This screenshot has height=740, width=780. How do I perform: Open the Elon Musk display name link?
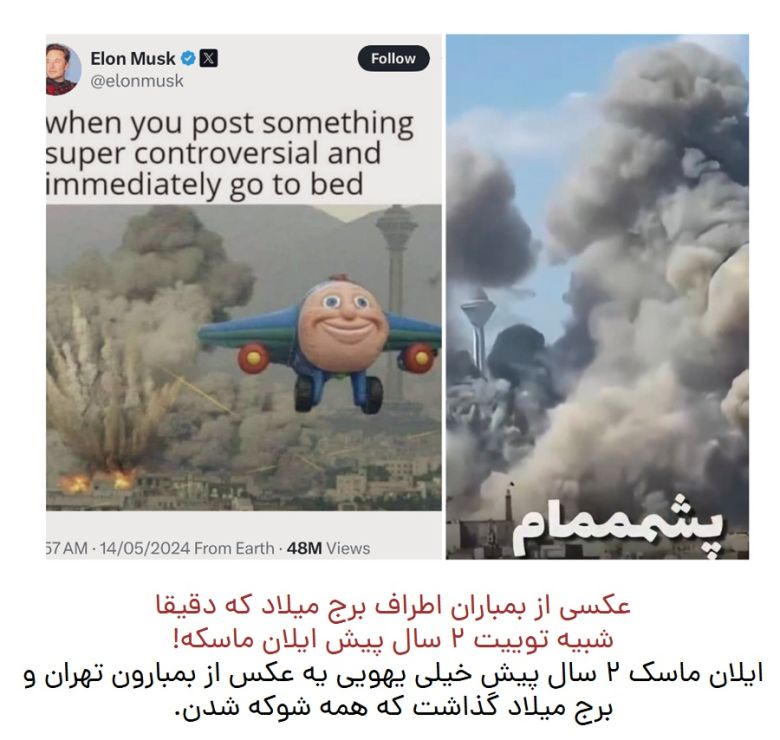coord(133,59)
